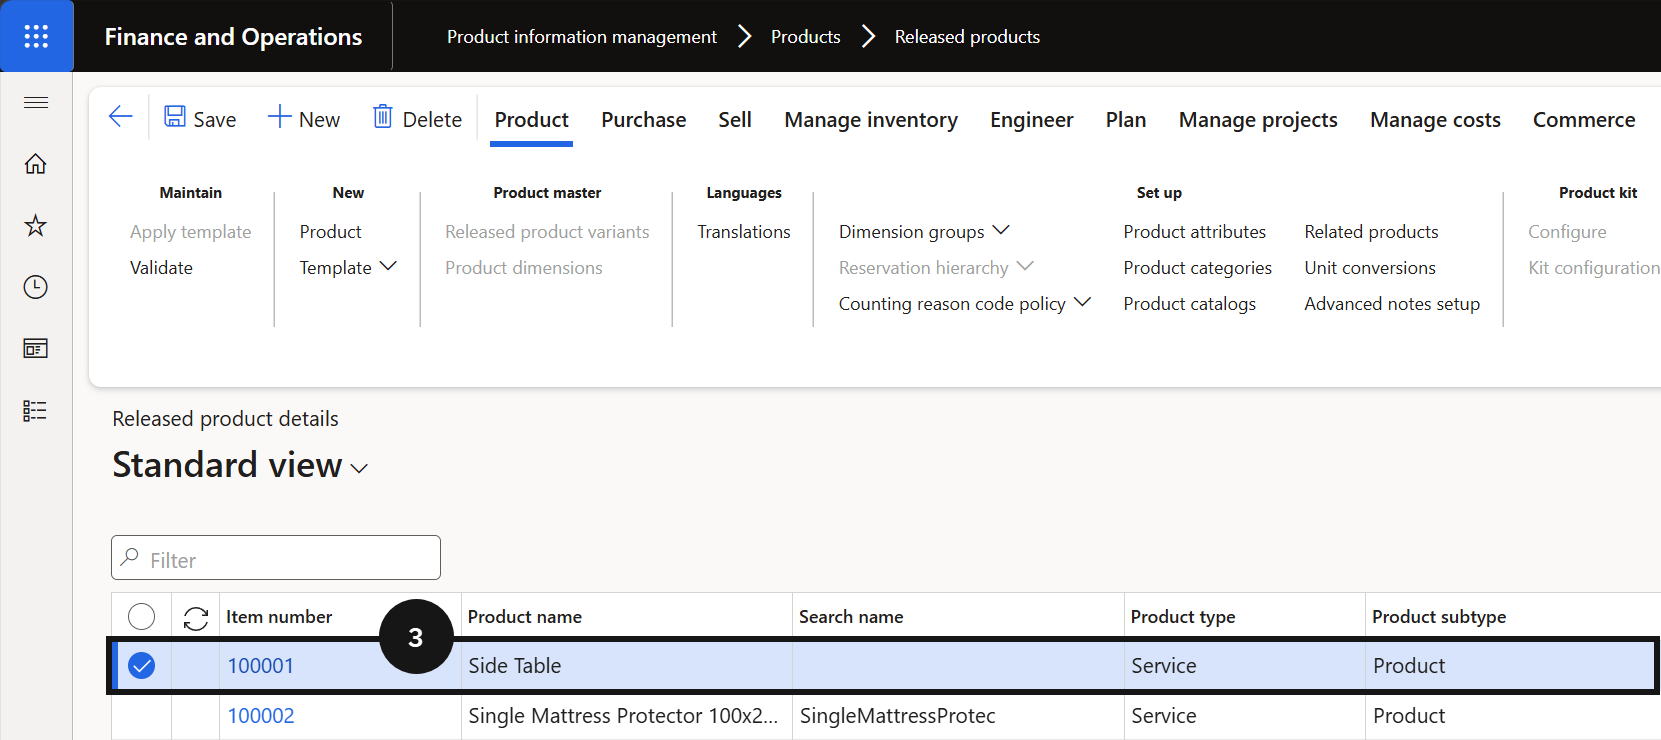Go to Home in sidebar
This screenshot has width=1661, height=740.
tap(36, 163)
